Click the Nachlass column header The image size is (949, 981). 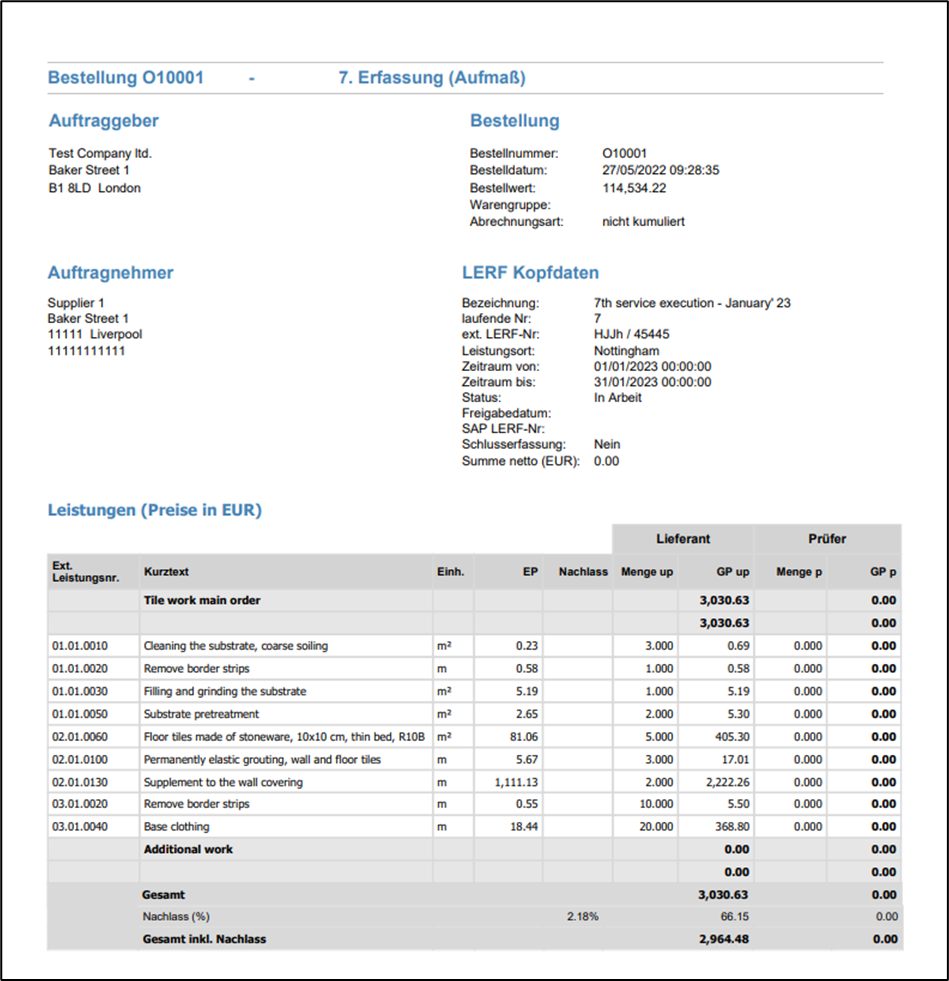pyautogui.click(x=583, y=572)
